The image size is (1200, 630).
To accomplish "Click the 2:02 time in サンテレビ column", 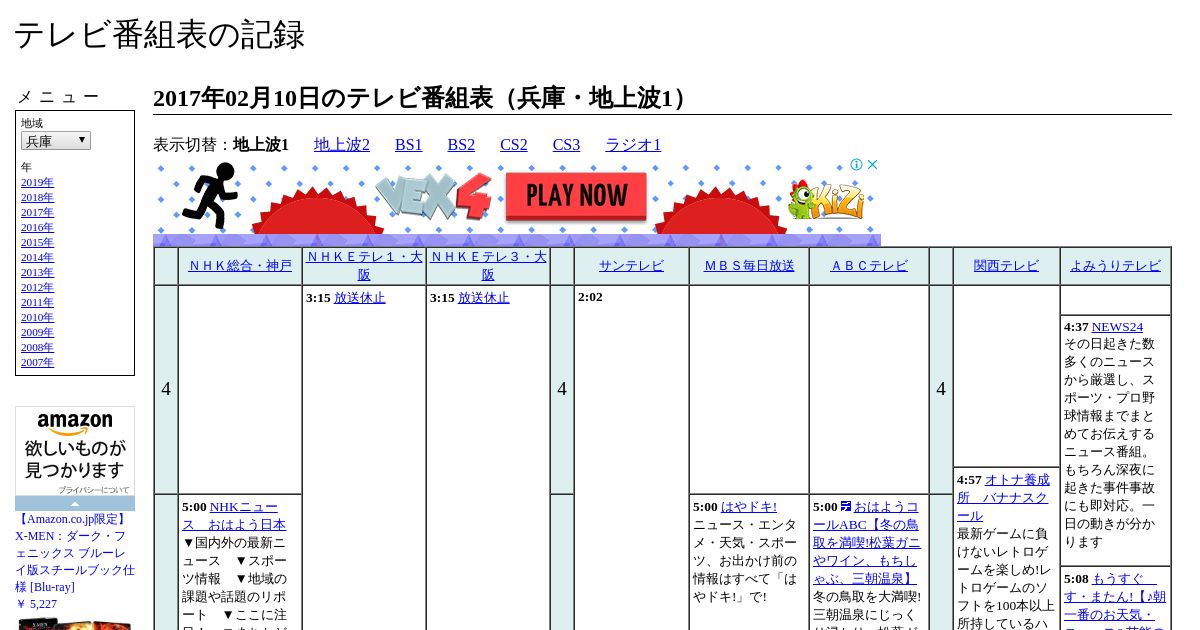I will (x=590, y=297).
